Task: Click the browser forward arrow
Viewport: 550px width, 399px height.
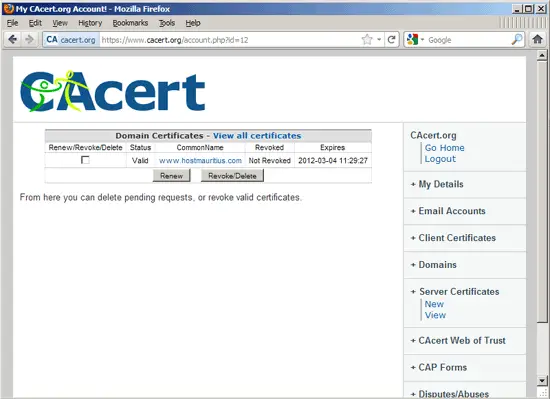Action: point(29,39)
